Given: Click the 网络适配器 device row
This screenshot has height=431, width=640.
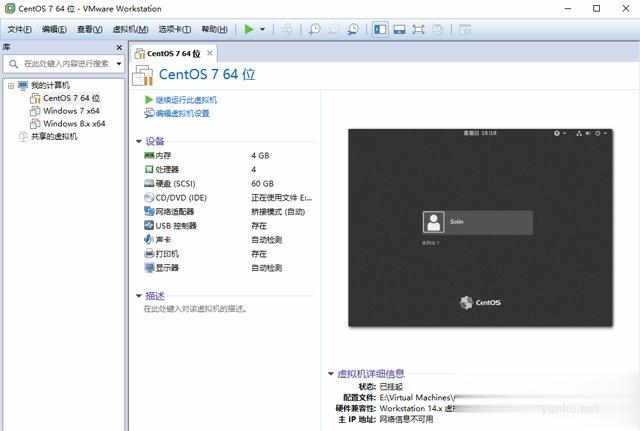Looking at the screenshot, I should [x=229, y=211].
